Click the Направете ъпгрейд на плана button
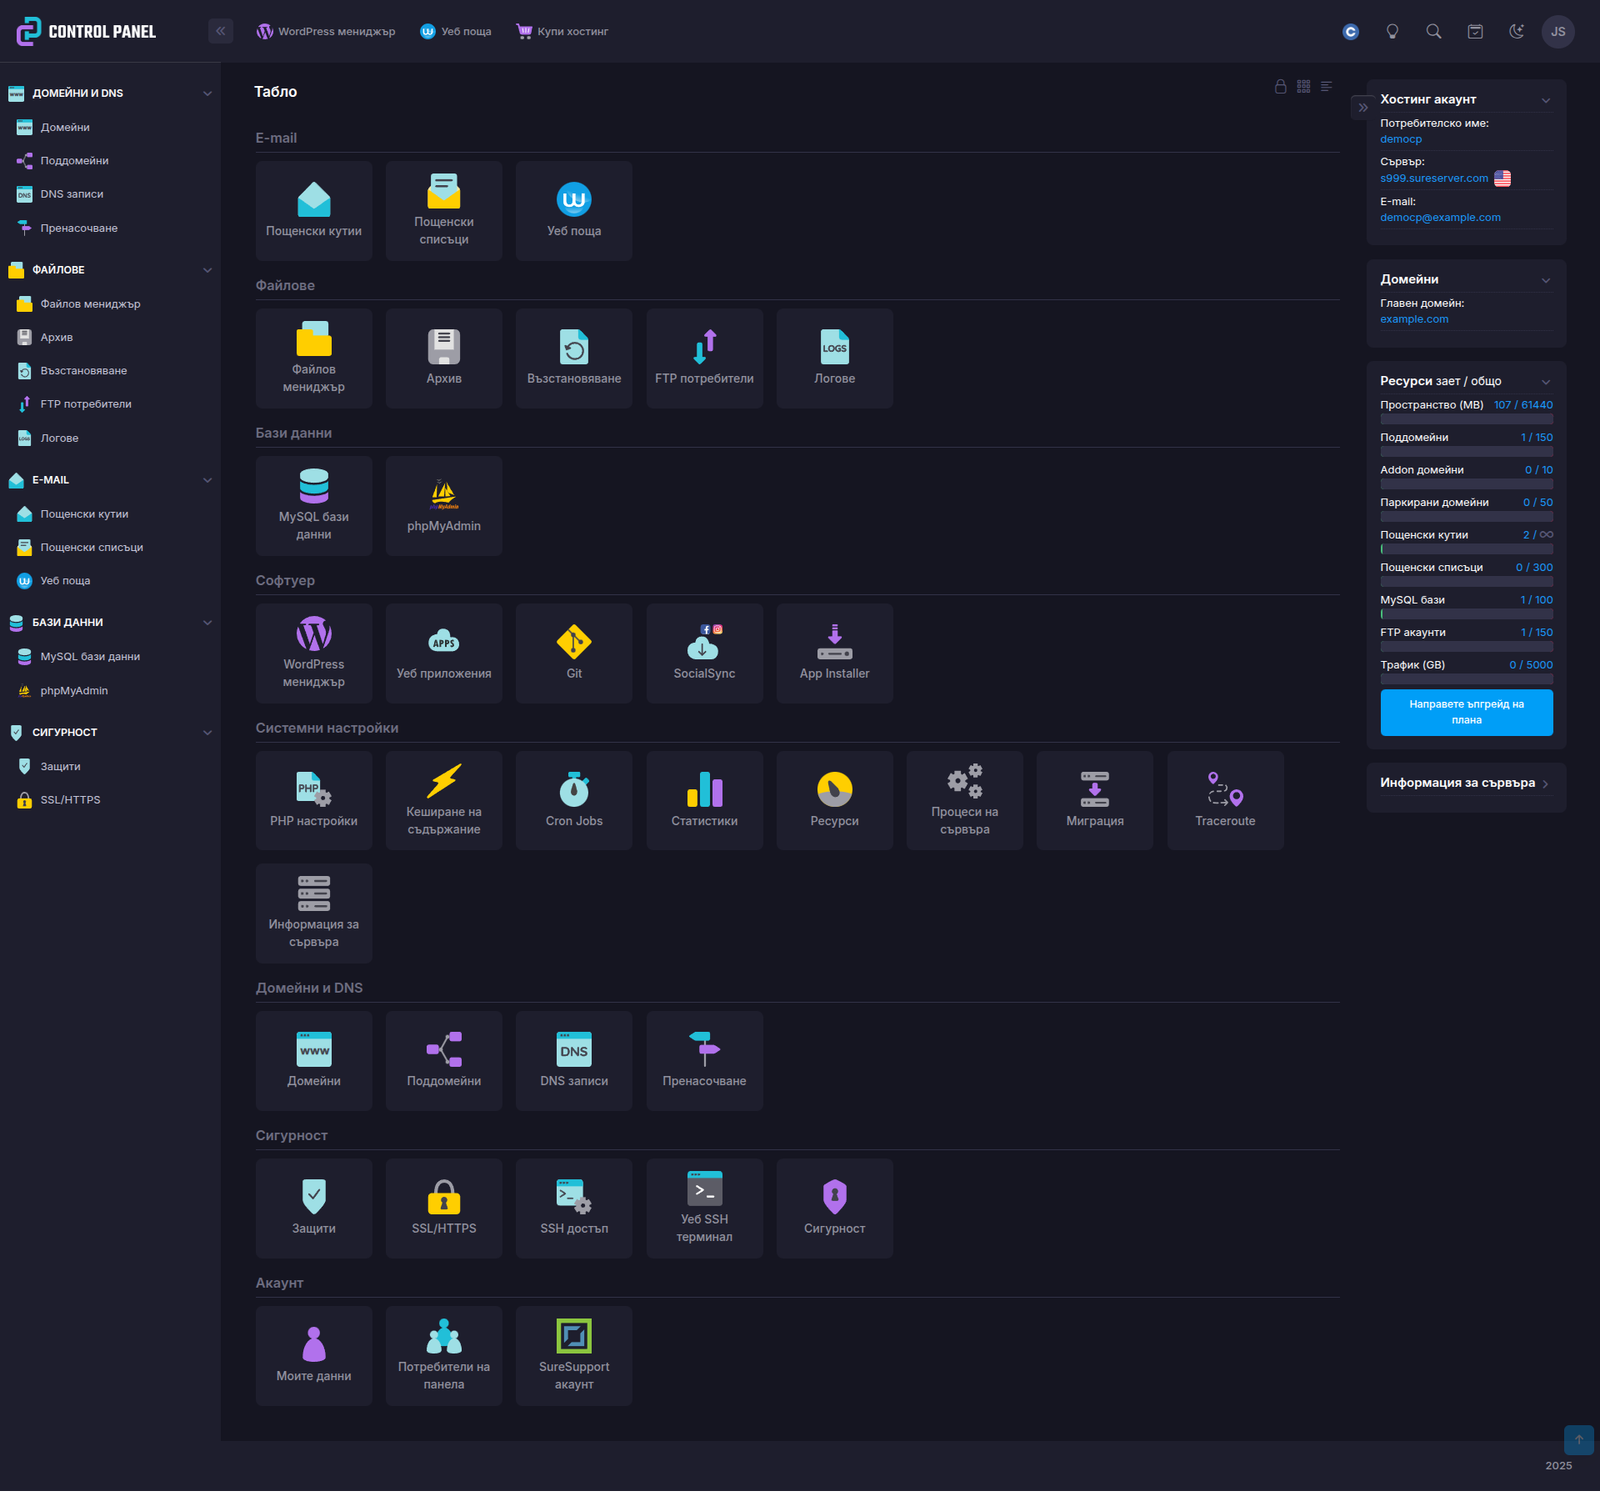The width and height of the screenshot is (1600, 1492). pyautogui.click(x=1466, y=712)
